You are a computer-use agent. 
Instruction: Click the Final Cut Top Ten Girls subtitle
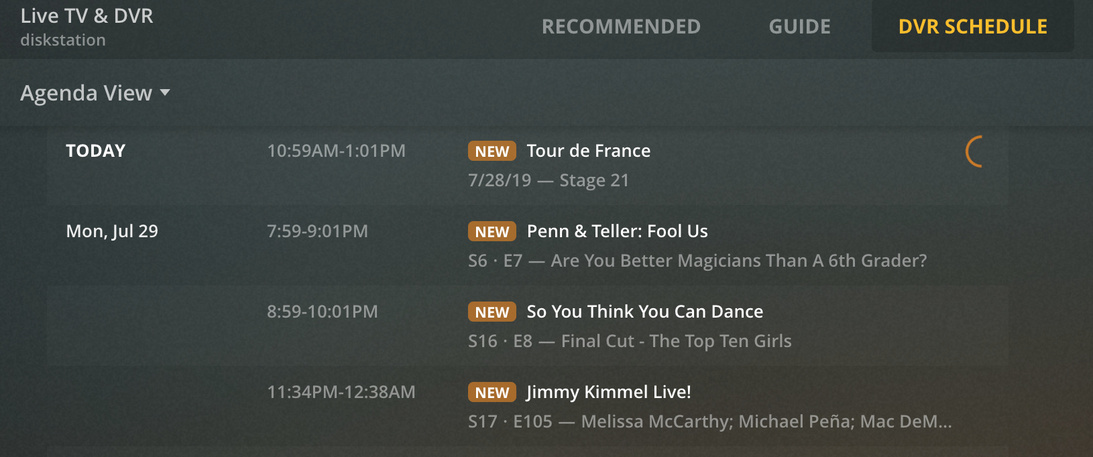point(629,341)
